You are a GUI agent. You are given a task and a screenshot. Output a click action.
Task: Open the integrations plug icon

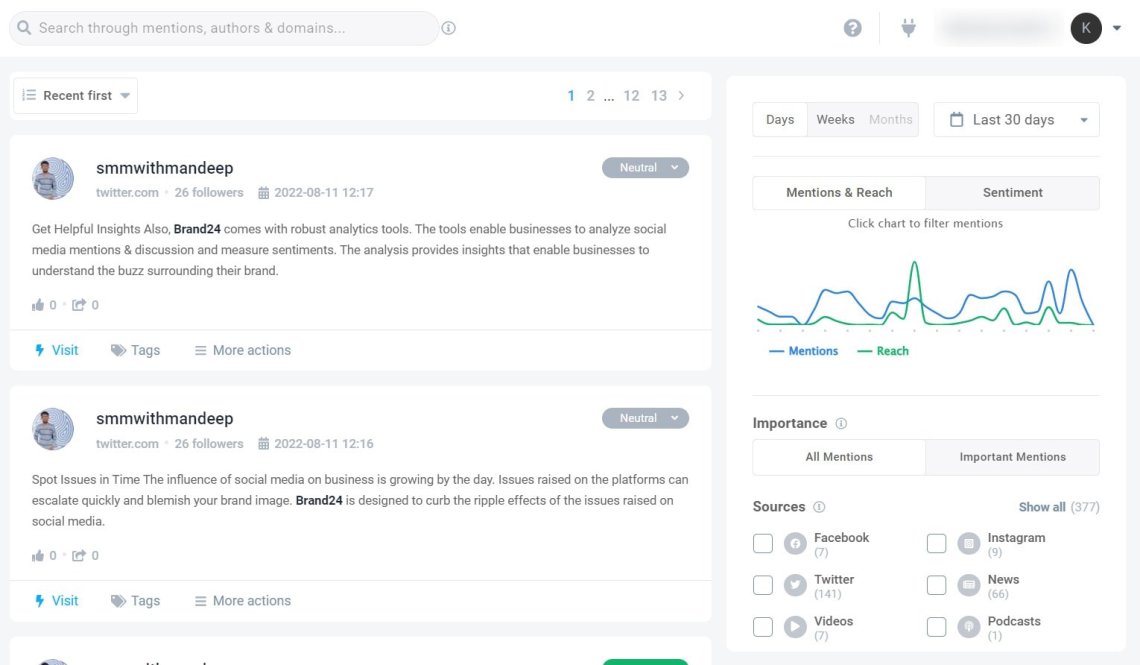(x=908, y=28)
